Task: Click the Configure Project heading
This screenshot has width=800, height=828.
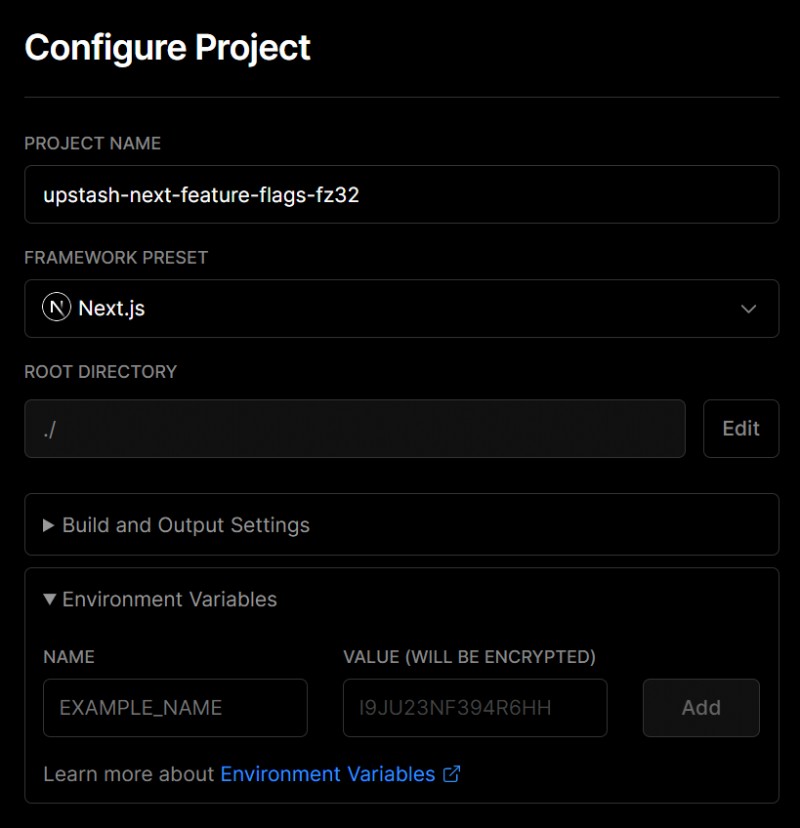Action: pos(167,48)
